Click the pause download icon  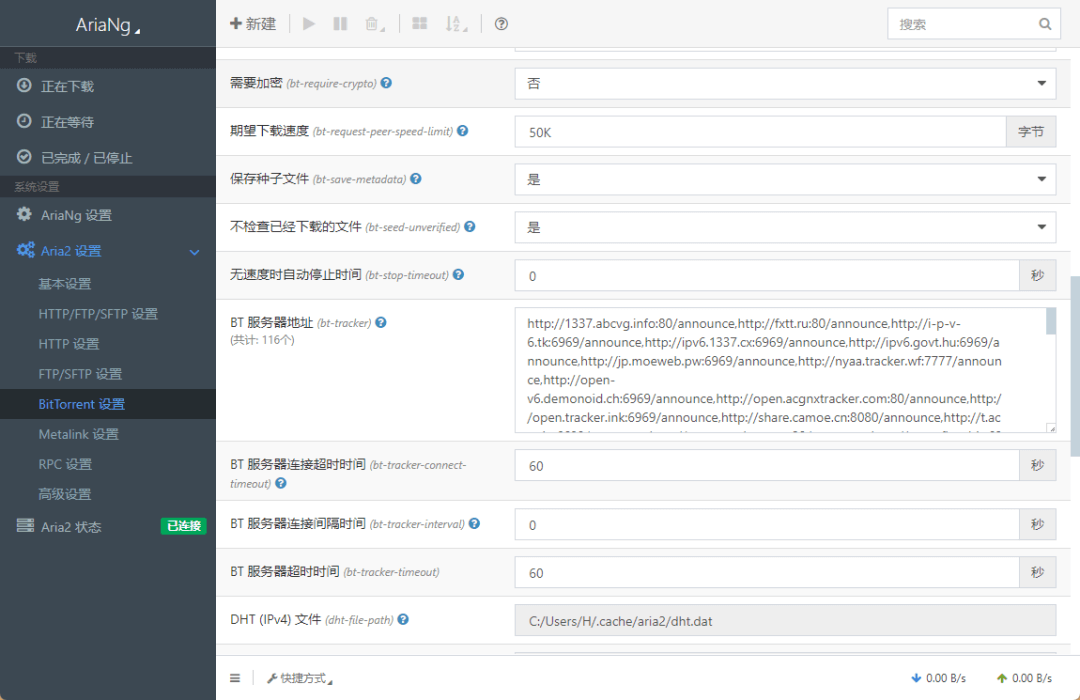tap(340, 24)
